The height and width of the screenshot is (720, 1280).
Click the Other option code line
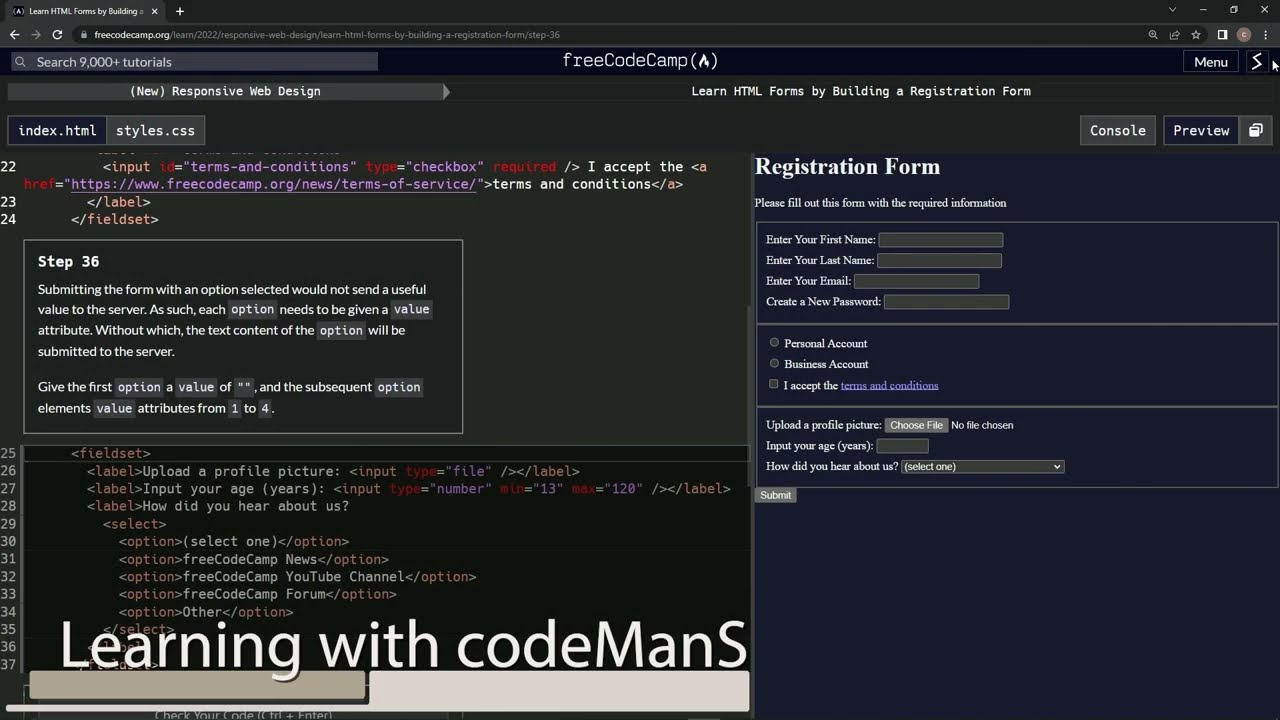click(206, 612)
